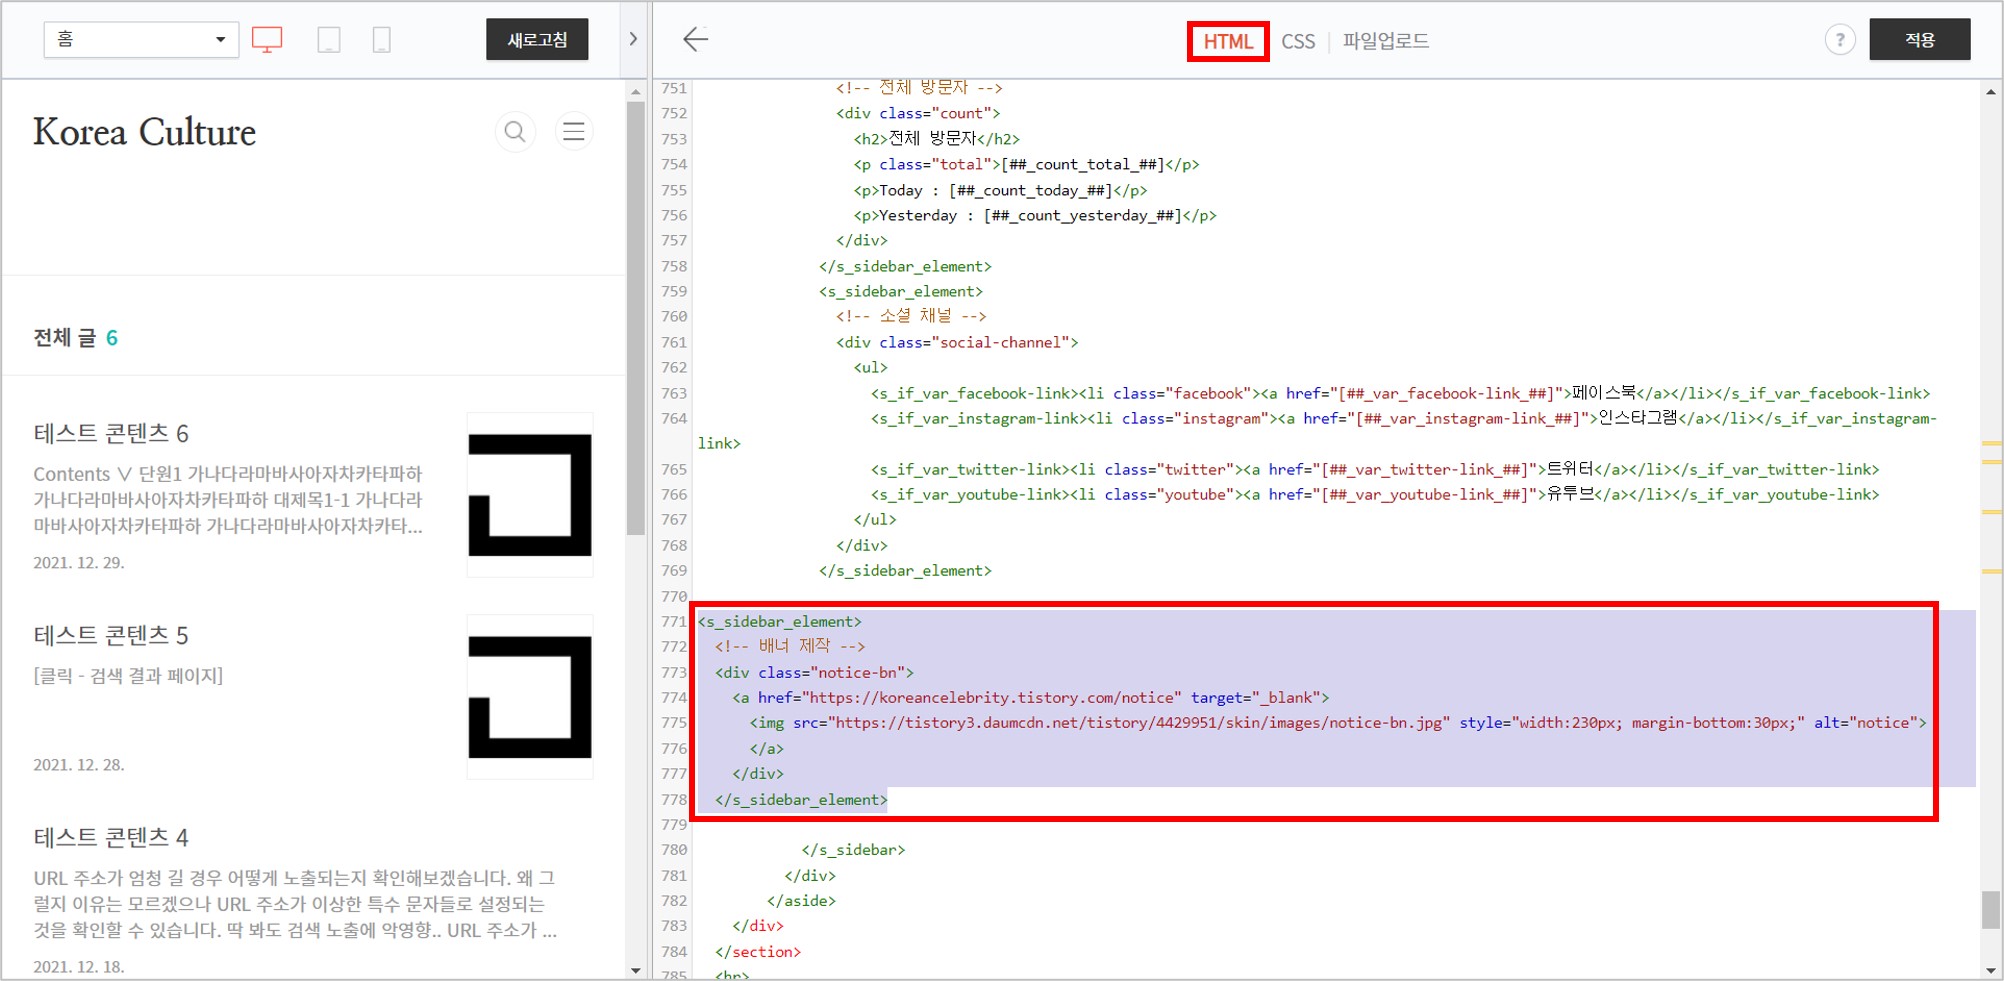Open post 테스트 콘텐츠 4
Viewport: 2004px width, 981px height.
[x=111, y=837]
